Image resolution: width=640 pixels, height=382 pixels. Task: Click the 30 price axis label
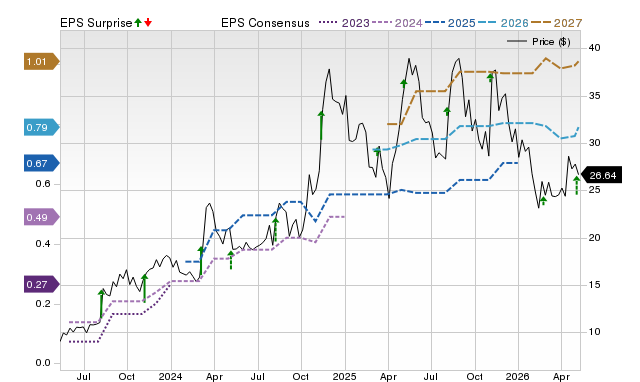pyautogui.click(x=594, y=143)
